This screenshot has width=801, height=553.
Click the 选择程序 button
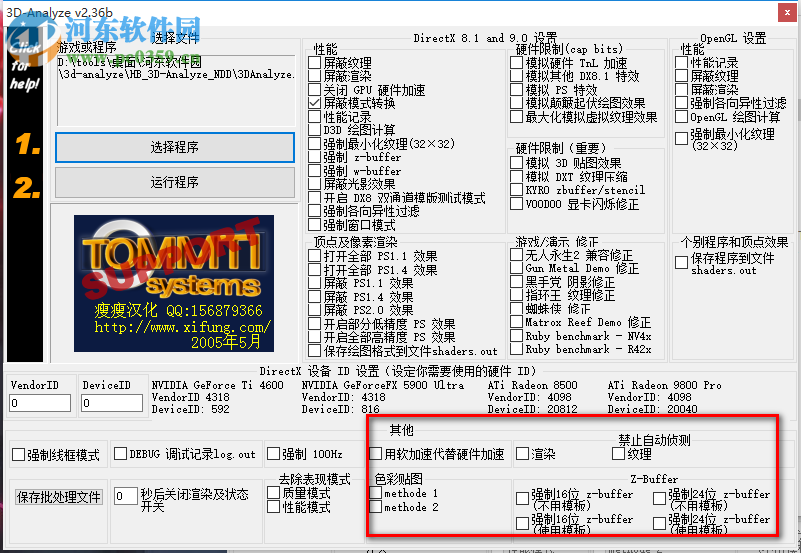tap(175, 148)
